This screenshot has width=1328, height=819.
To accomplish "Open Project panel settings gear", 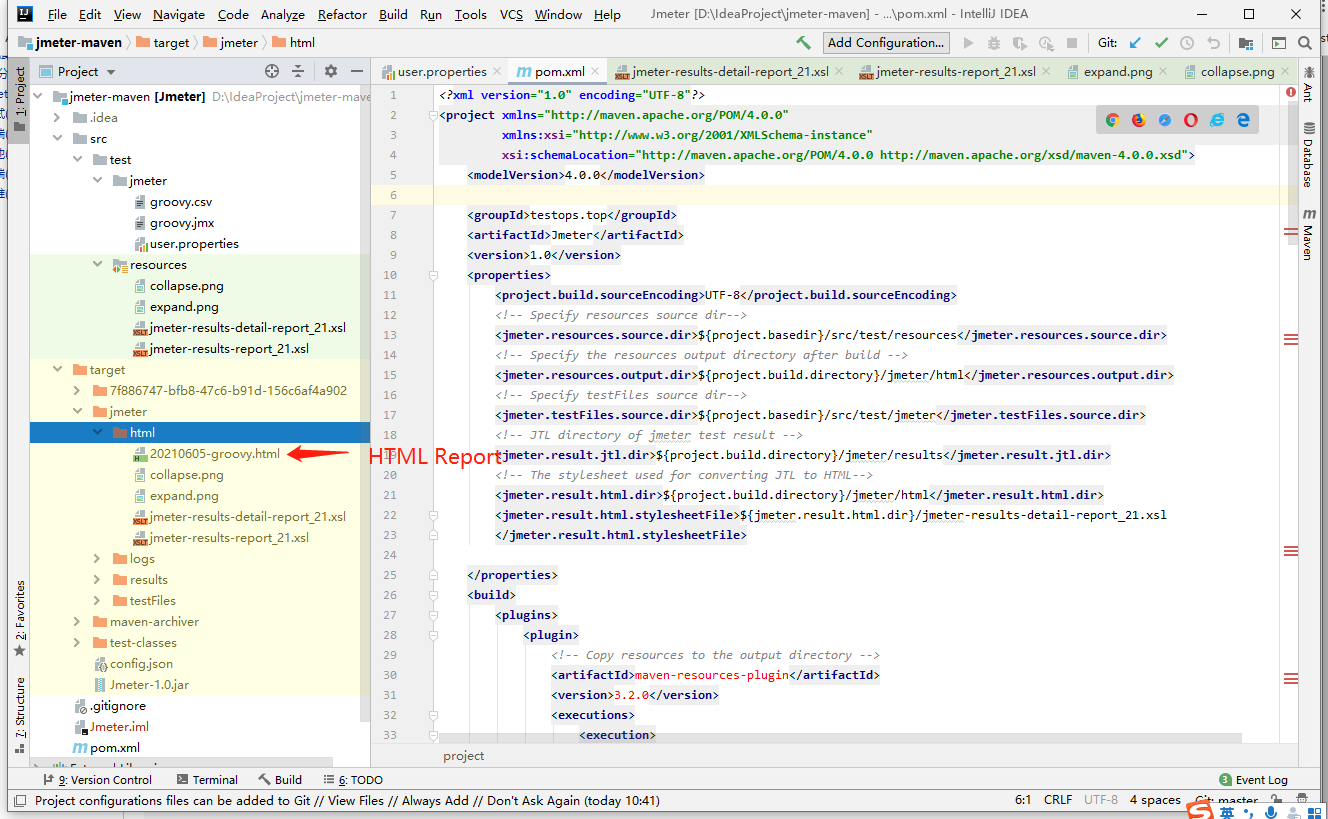I will pos(331,71).
